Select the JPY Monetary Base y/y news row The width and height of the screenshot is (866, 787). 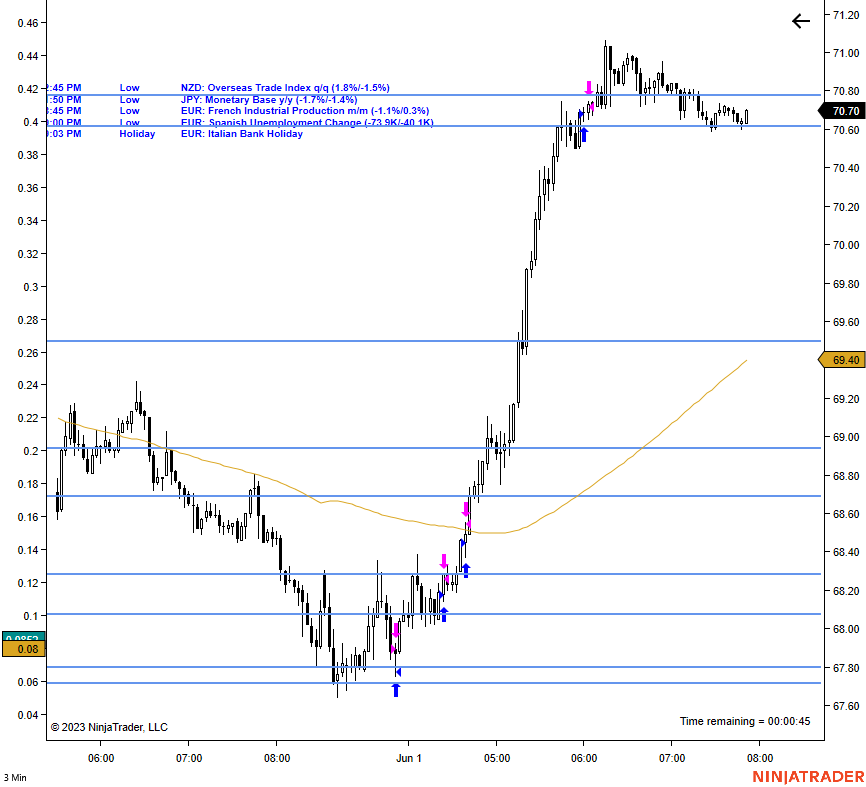coord(202,99)
